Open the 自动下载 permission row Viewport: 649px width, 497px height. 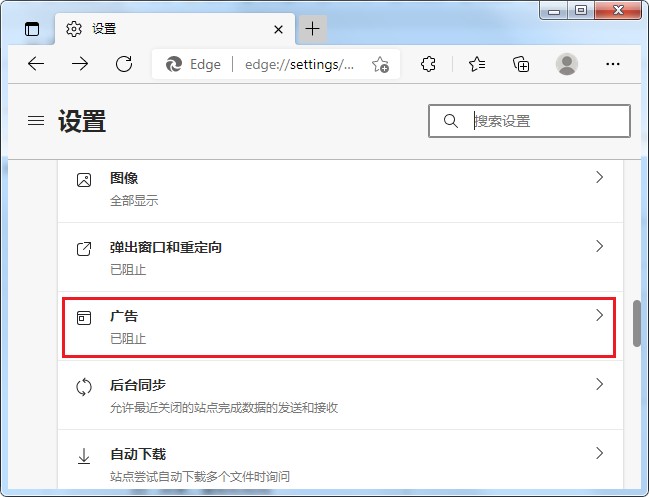[340, 464]
